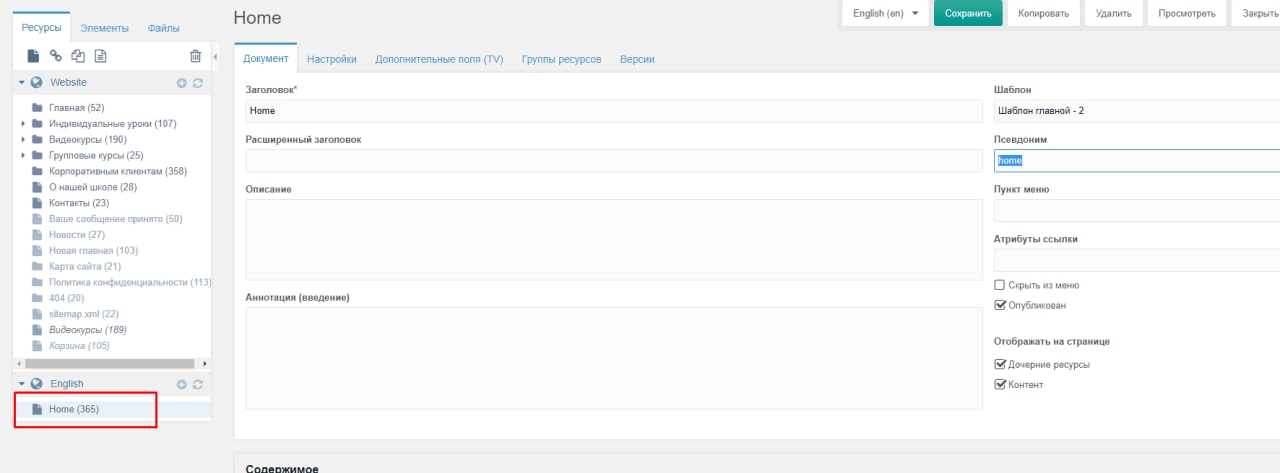Select italic Видеокурсы (189) resource

click(x=87, y=330)
